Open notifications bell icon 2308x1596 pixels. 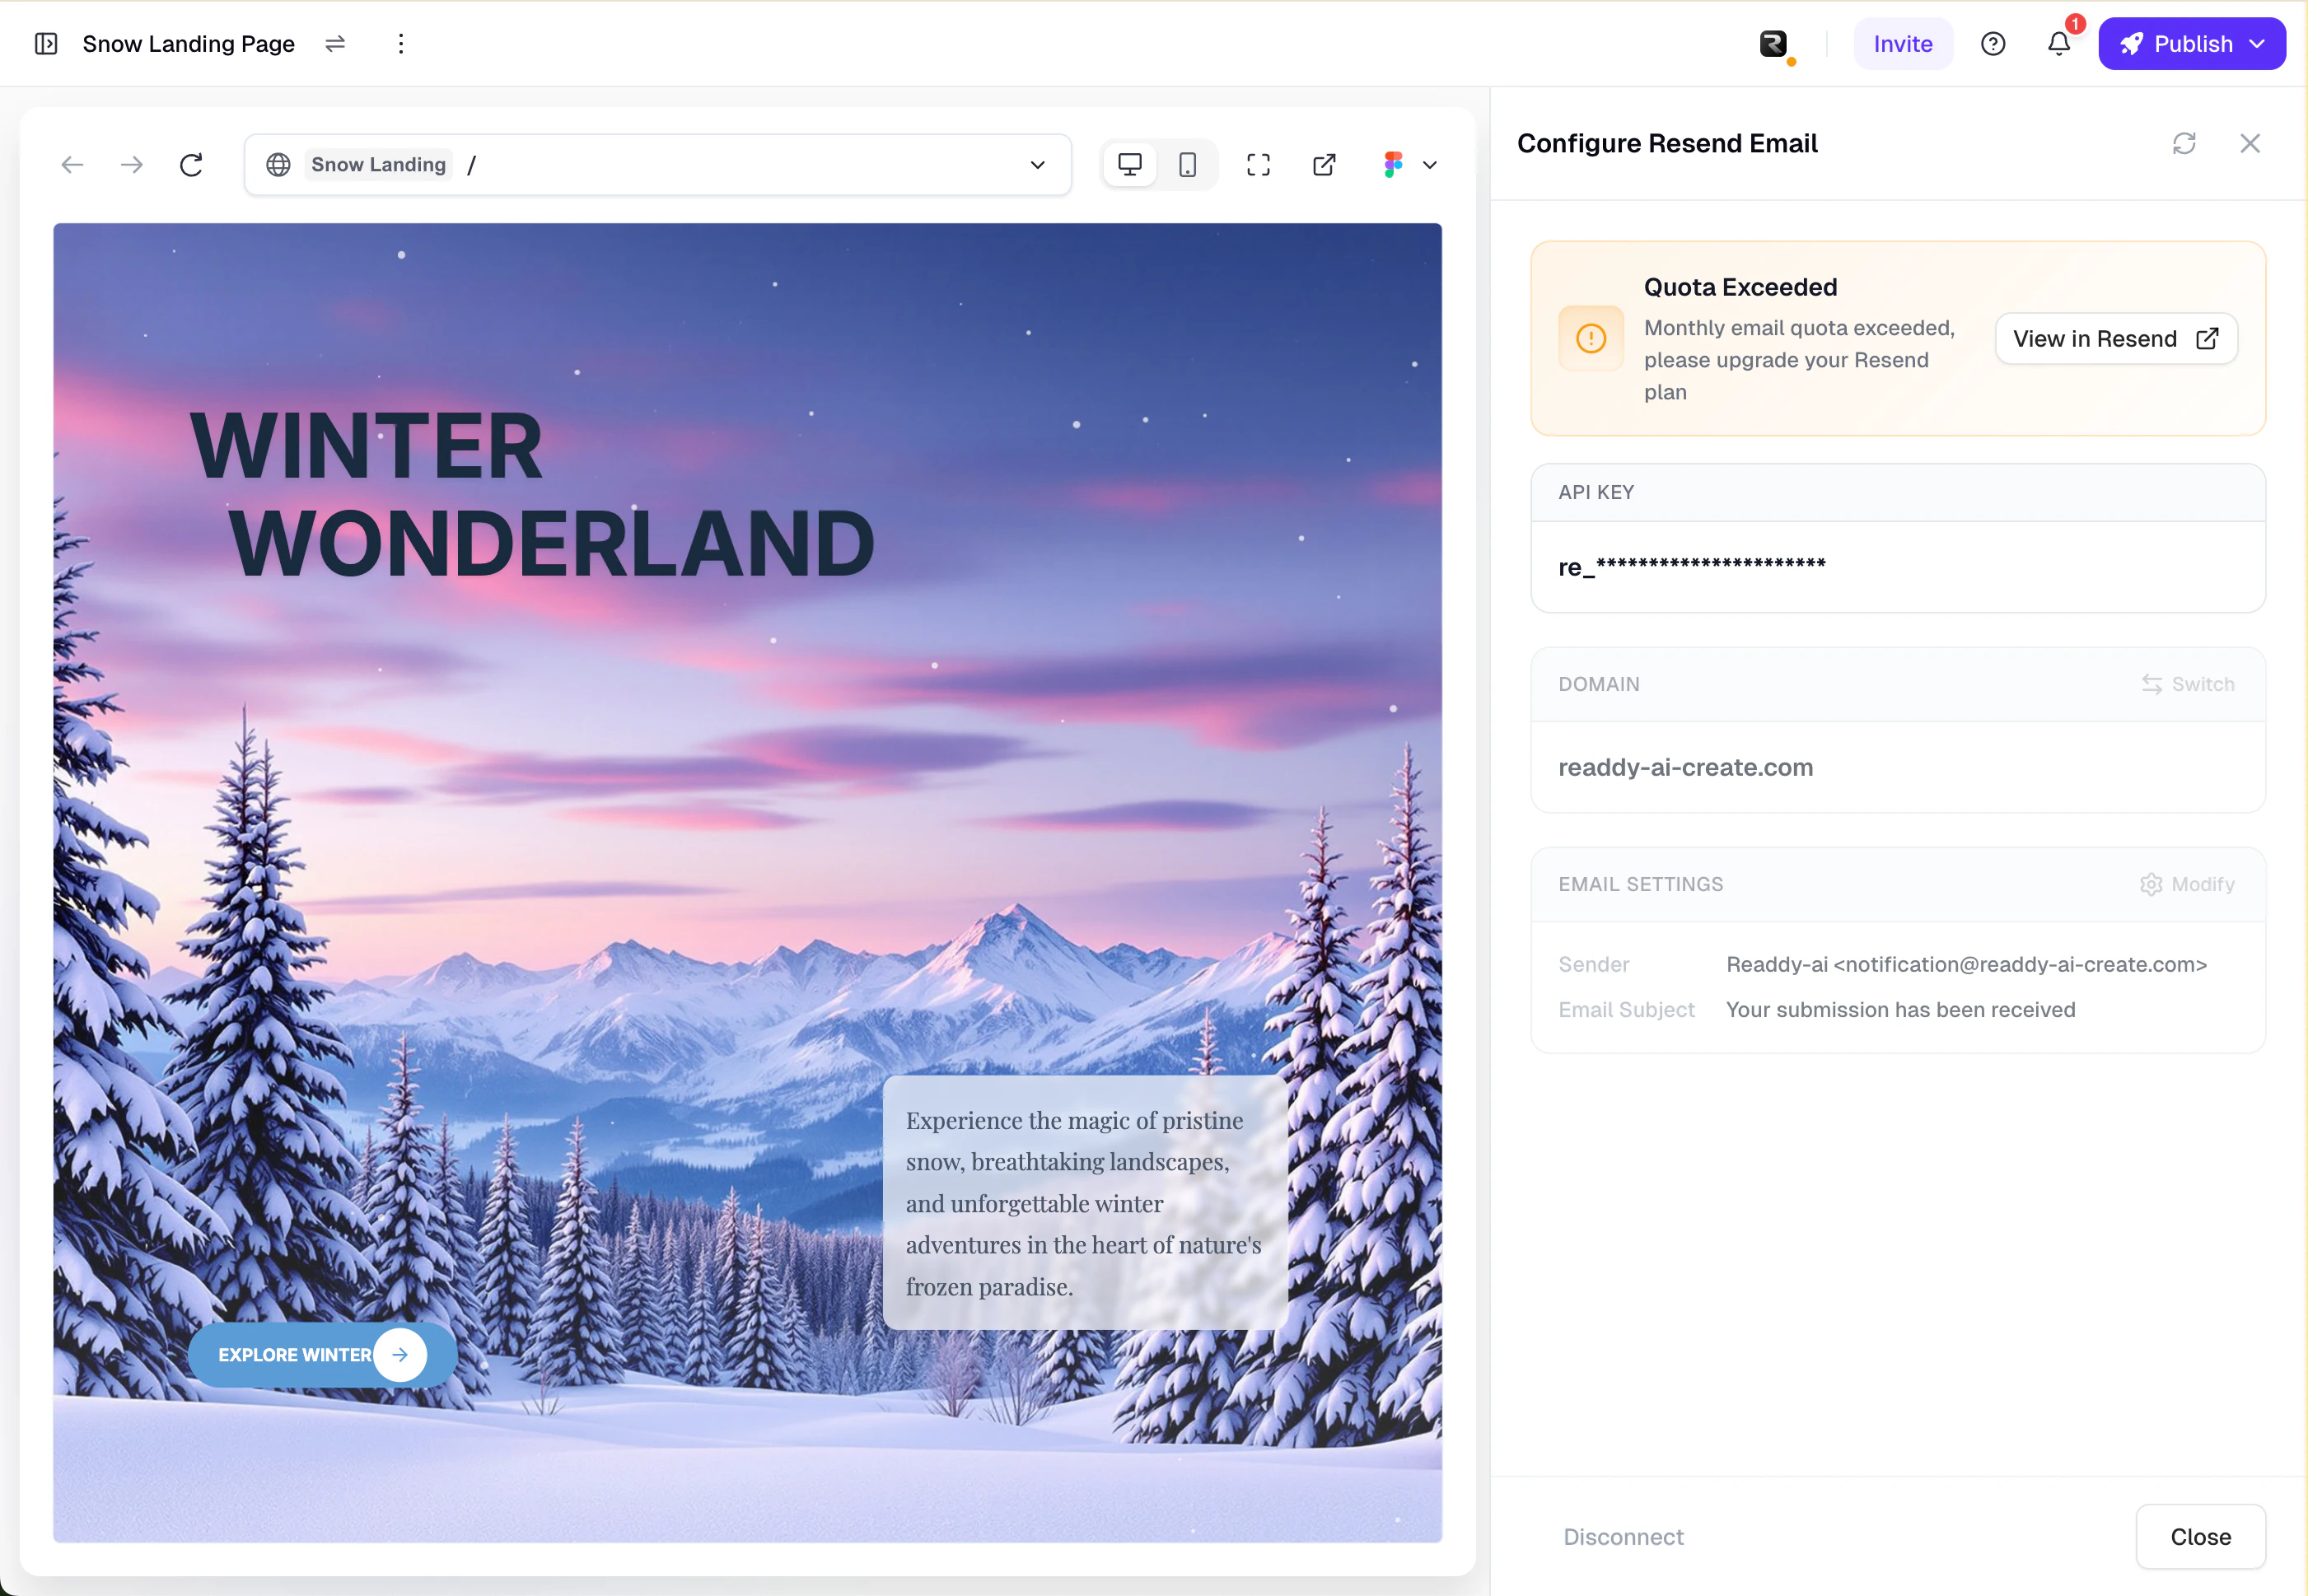2058,44
